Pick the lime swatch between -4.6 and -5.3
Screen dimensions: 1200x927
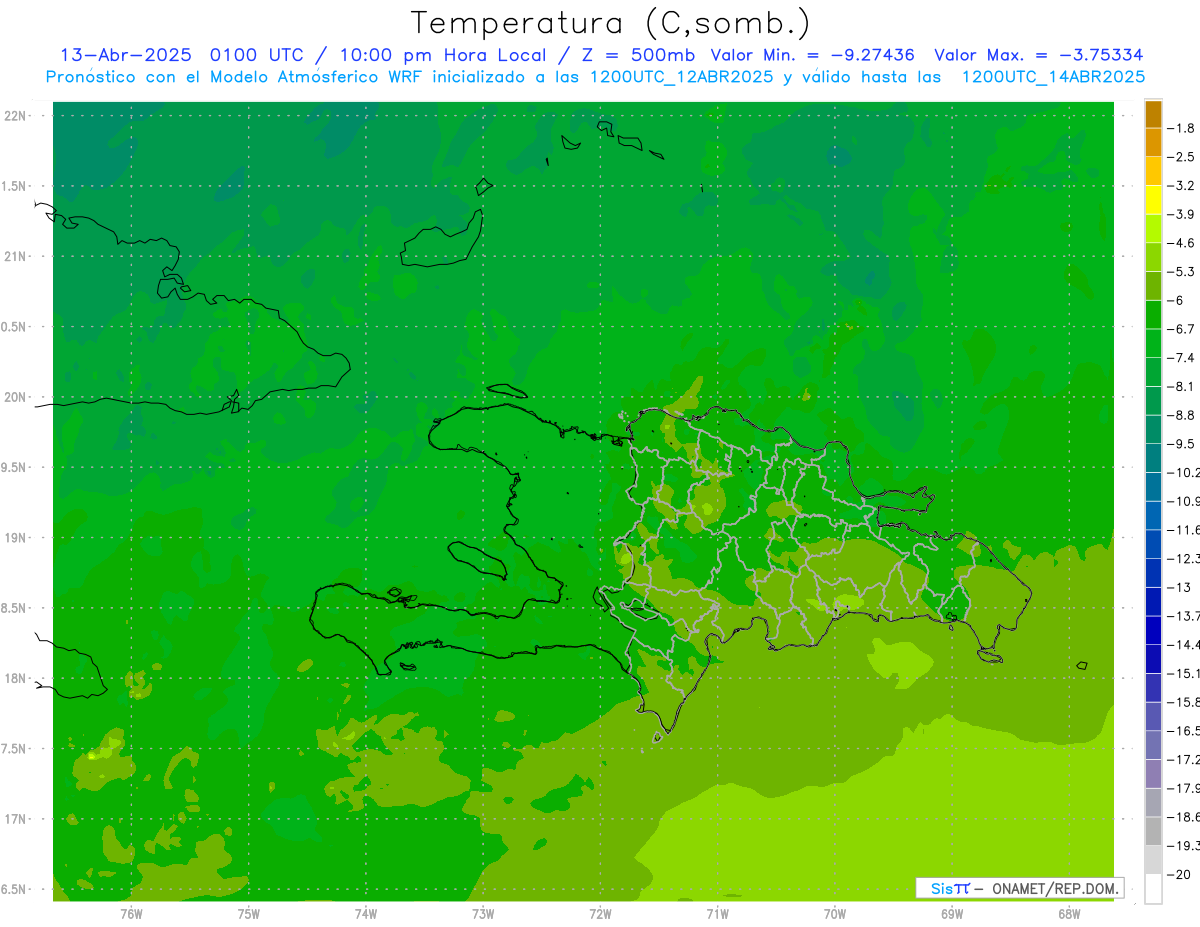(1153, 257)
